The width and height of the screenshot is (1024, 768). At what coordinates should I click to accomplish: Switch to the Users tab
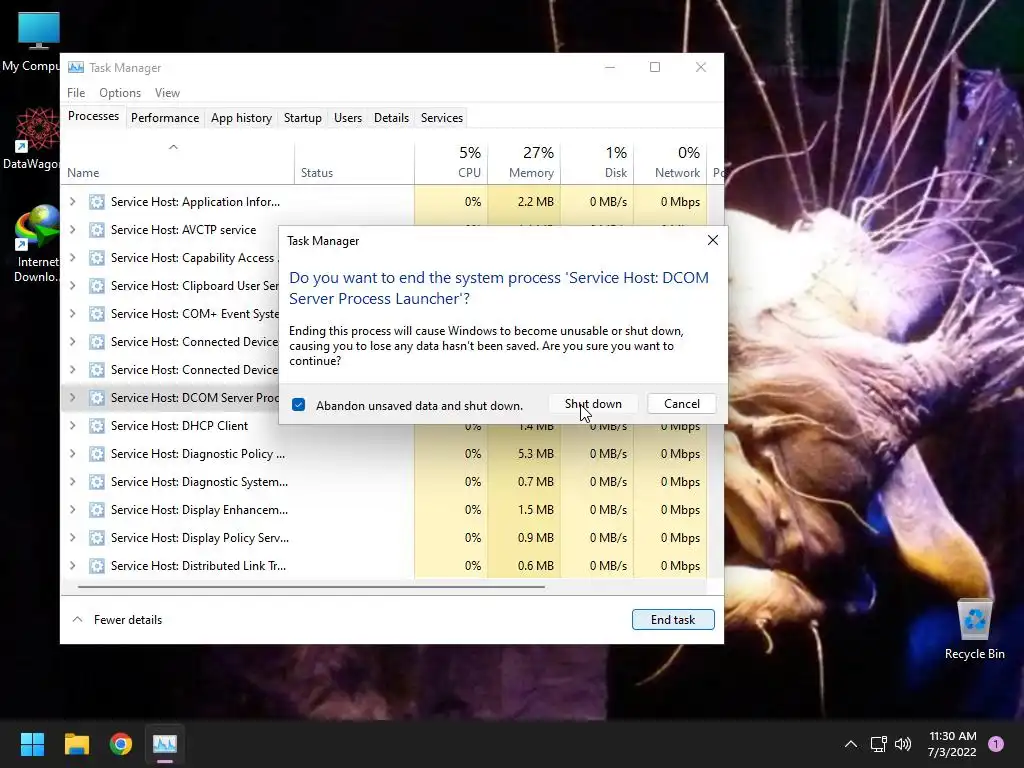(x=347, y=118)
